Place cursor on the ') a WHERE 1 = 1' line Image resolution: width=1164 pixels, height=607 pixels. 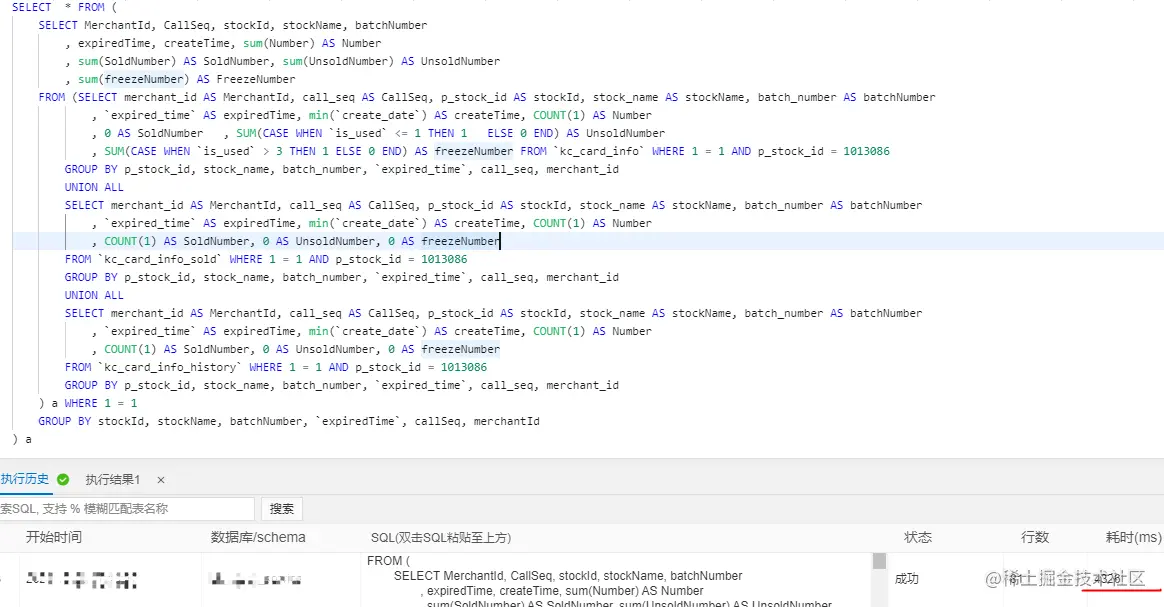(88, 403)
